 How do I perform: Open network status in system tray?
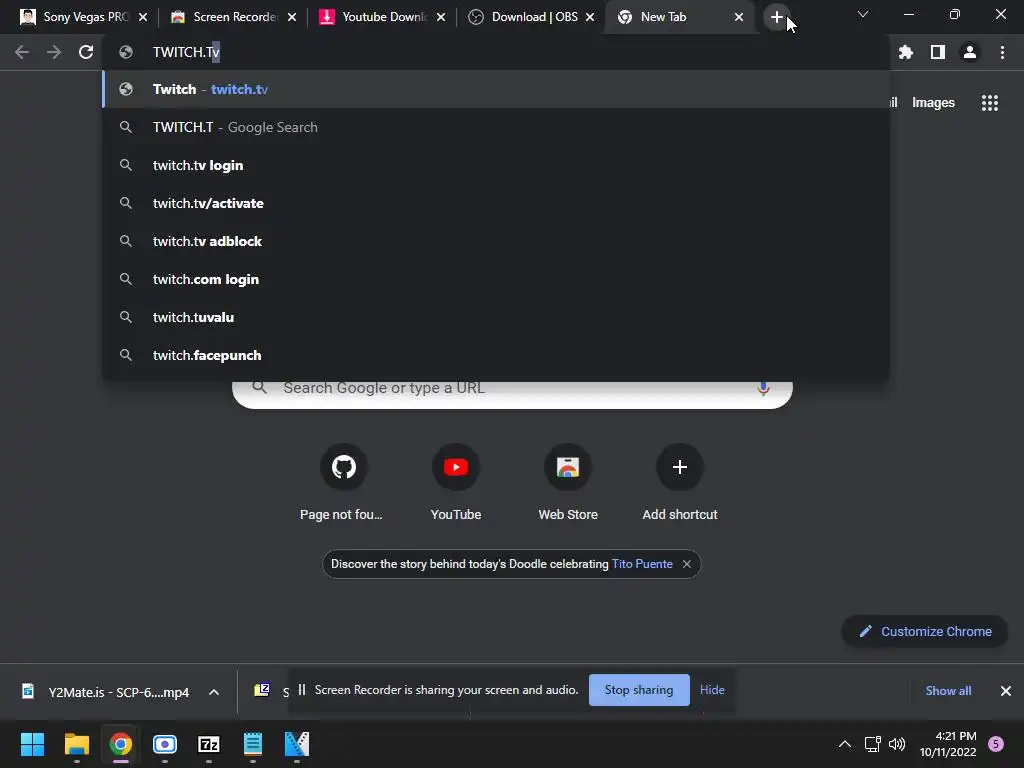pyautogui.click(x=872, y=744)
